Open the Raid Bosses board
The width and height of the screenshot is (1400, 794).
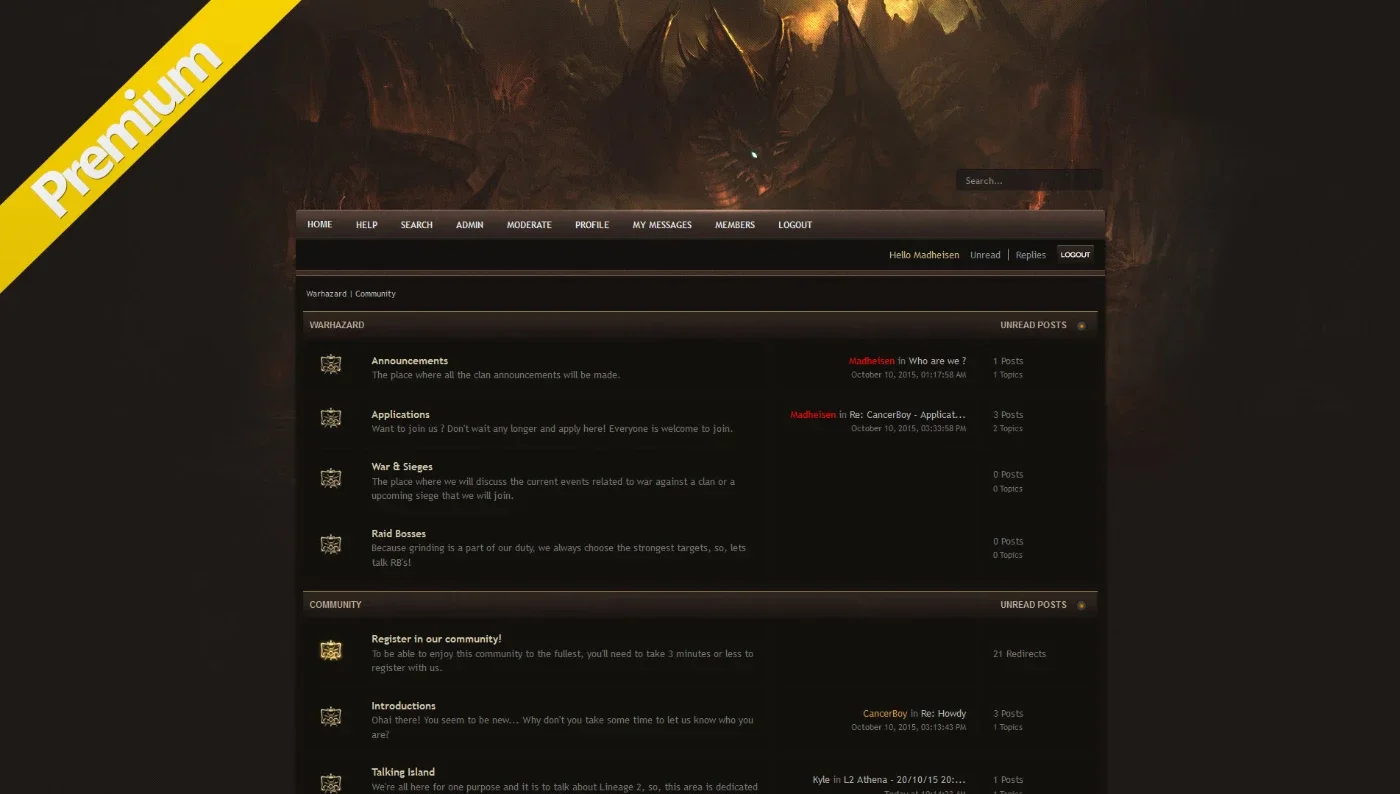(x=398, y=534)
